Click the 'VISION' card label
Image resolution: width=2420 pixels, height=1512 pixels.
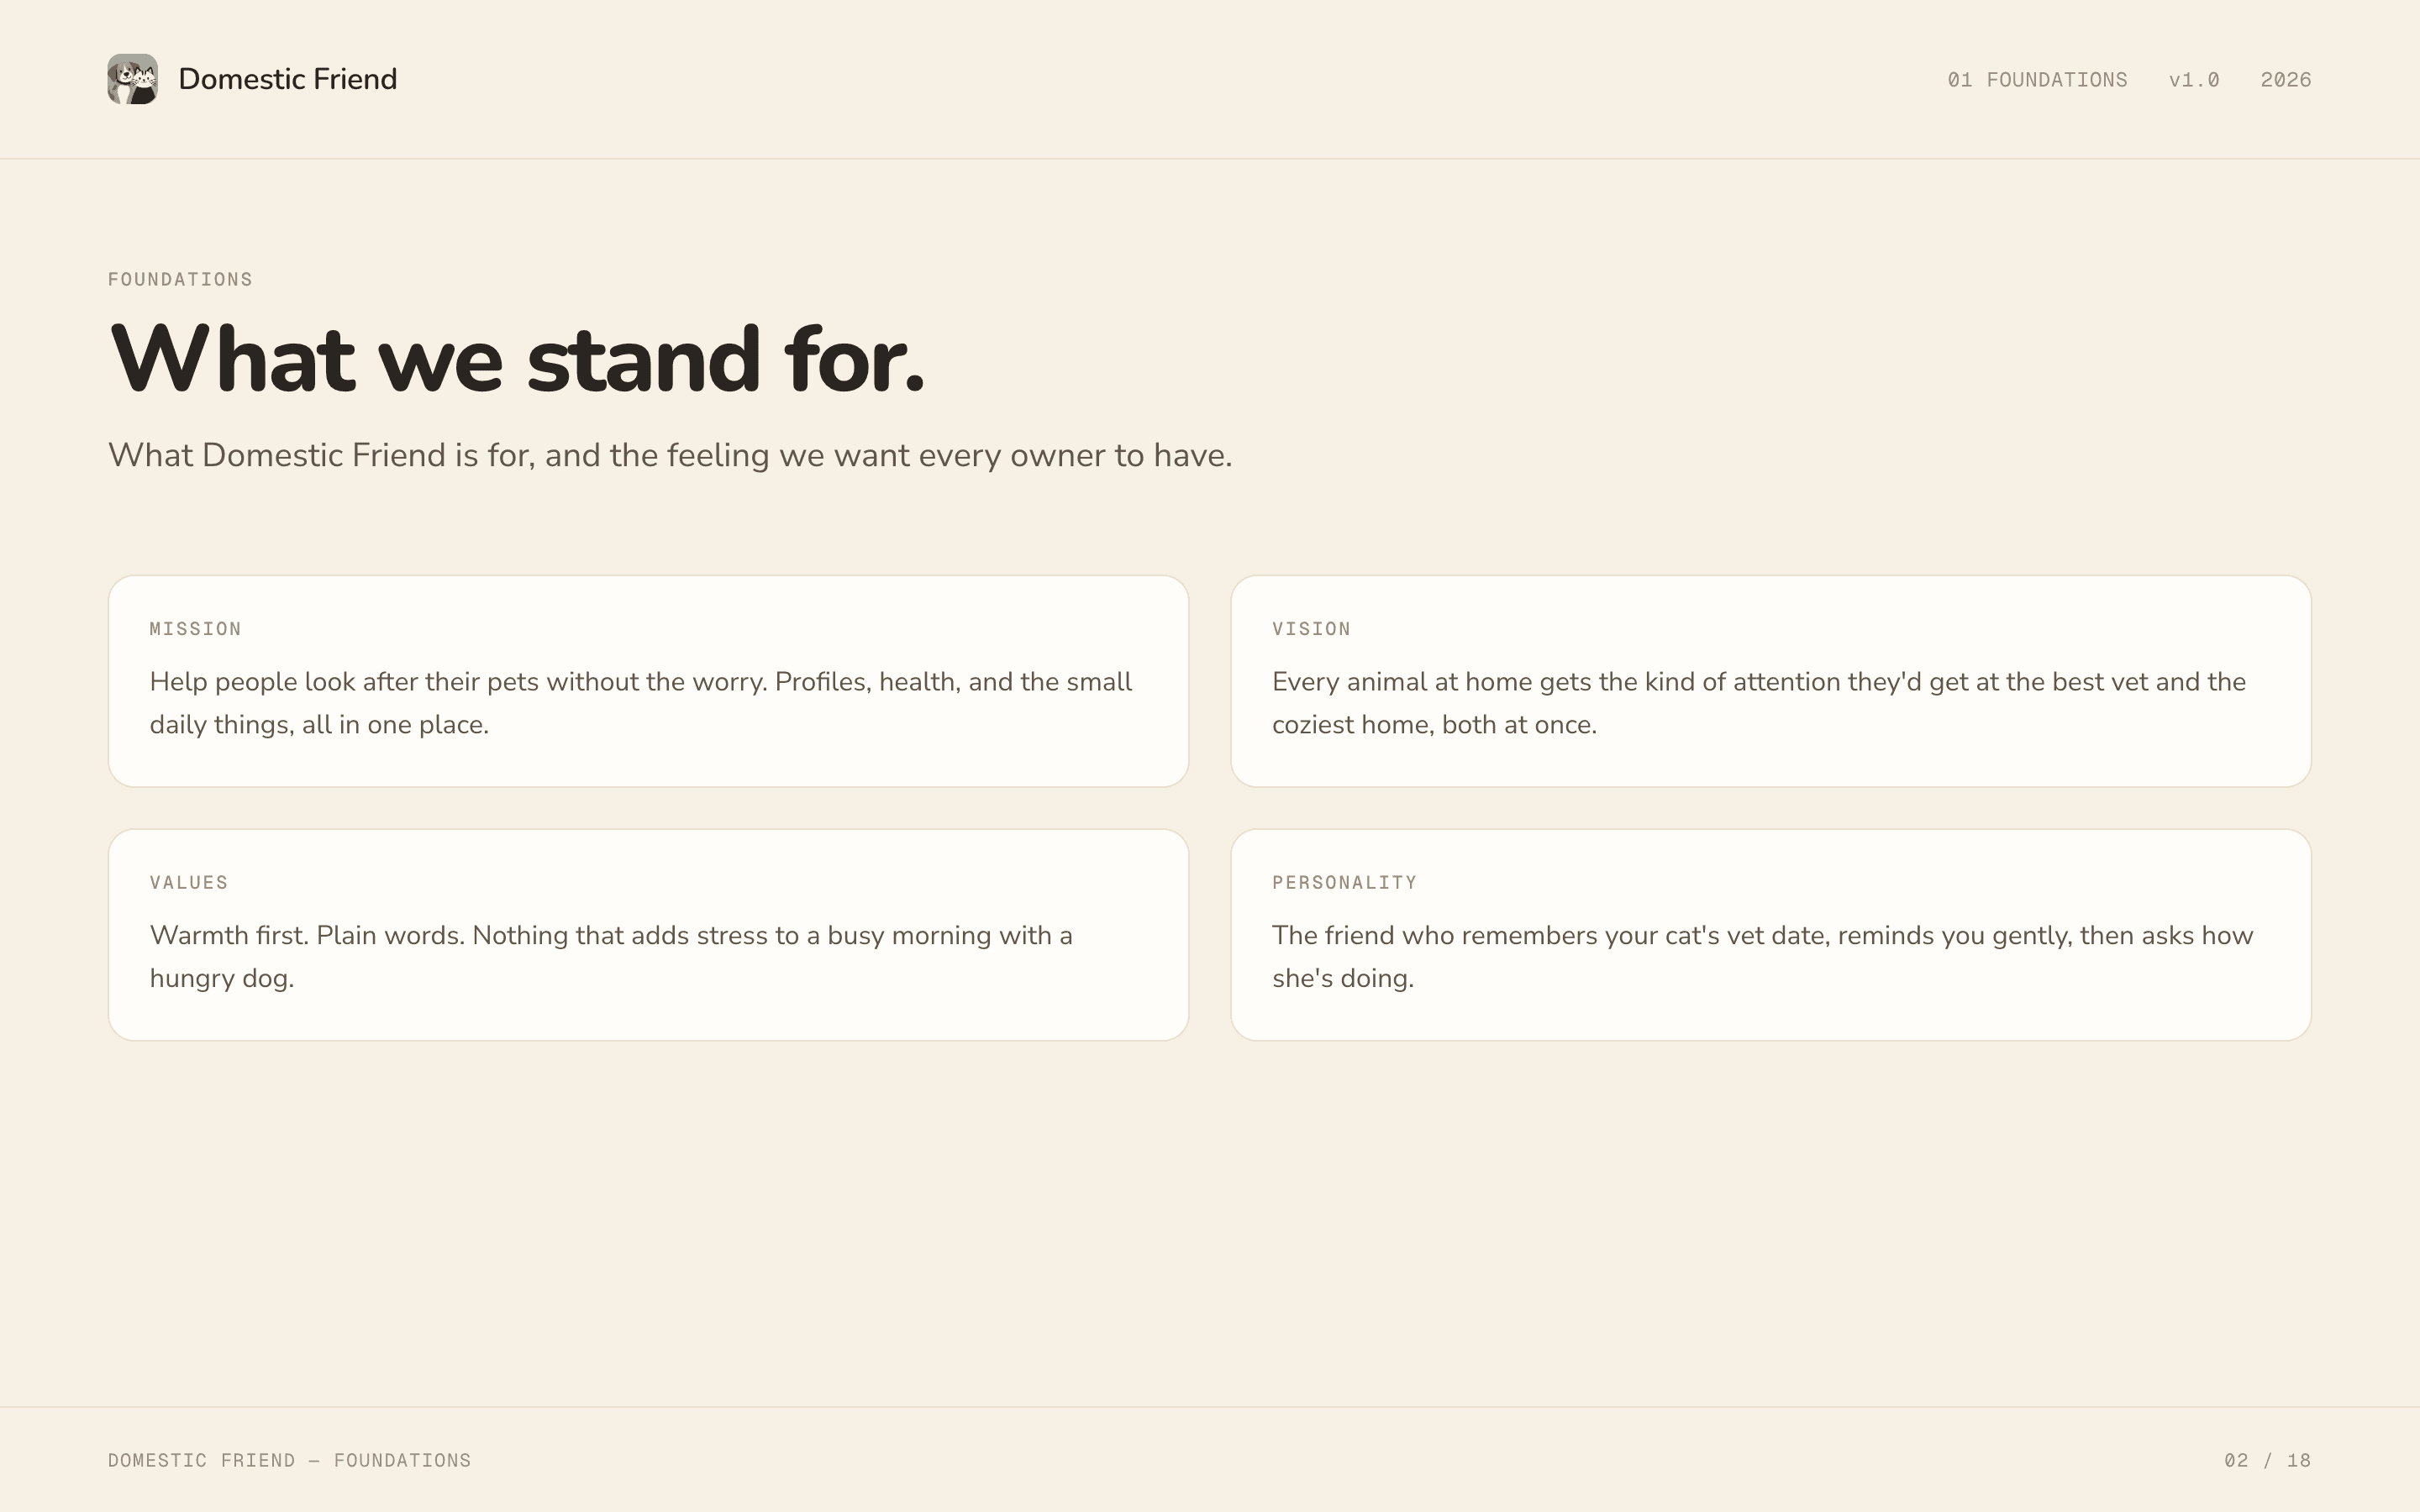pyautogui.click(x=1312, y=629)
